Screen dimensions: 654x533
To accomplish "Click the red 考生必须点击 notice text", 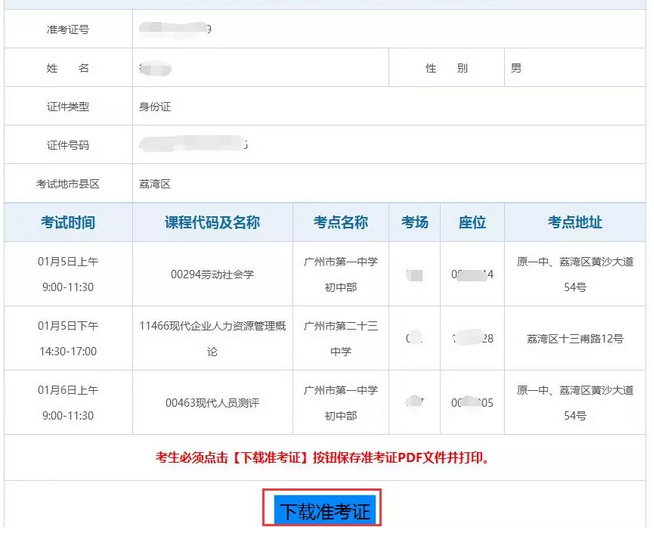I will (328, 458).
